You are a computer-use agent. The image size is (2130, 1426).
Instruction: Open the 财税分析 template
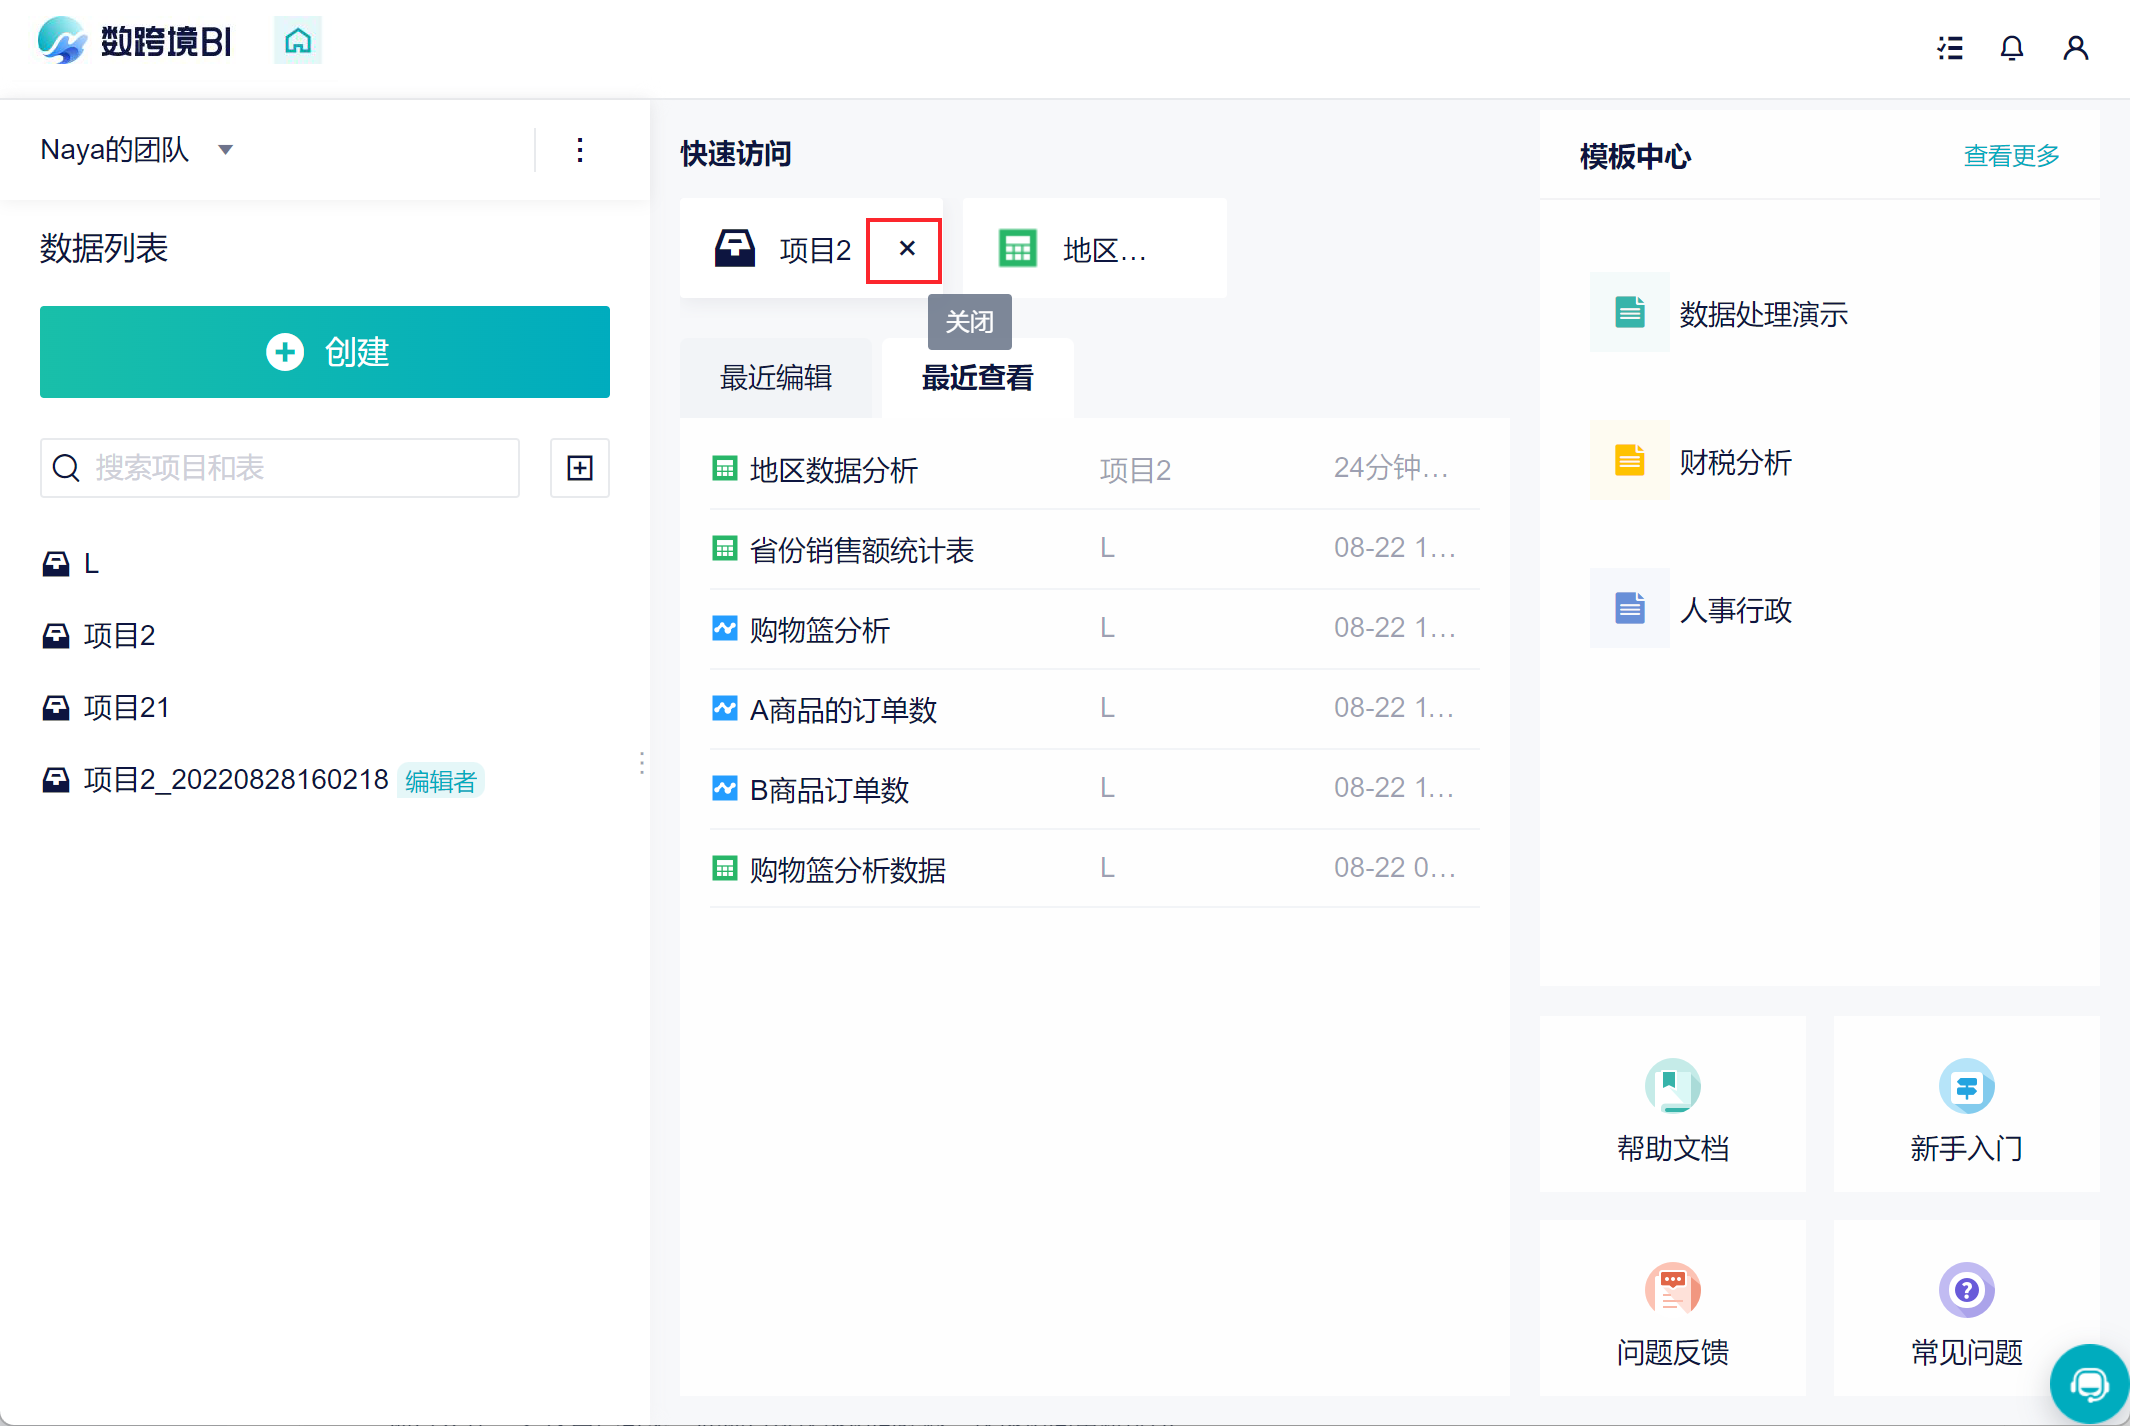tap(1735, 462)
